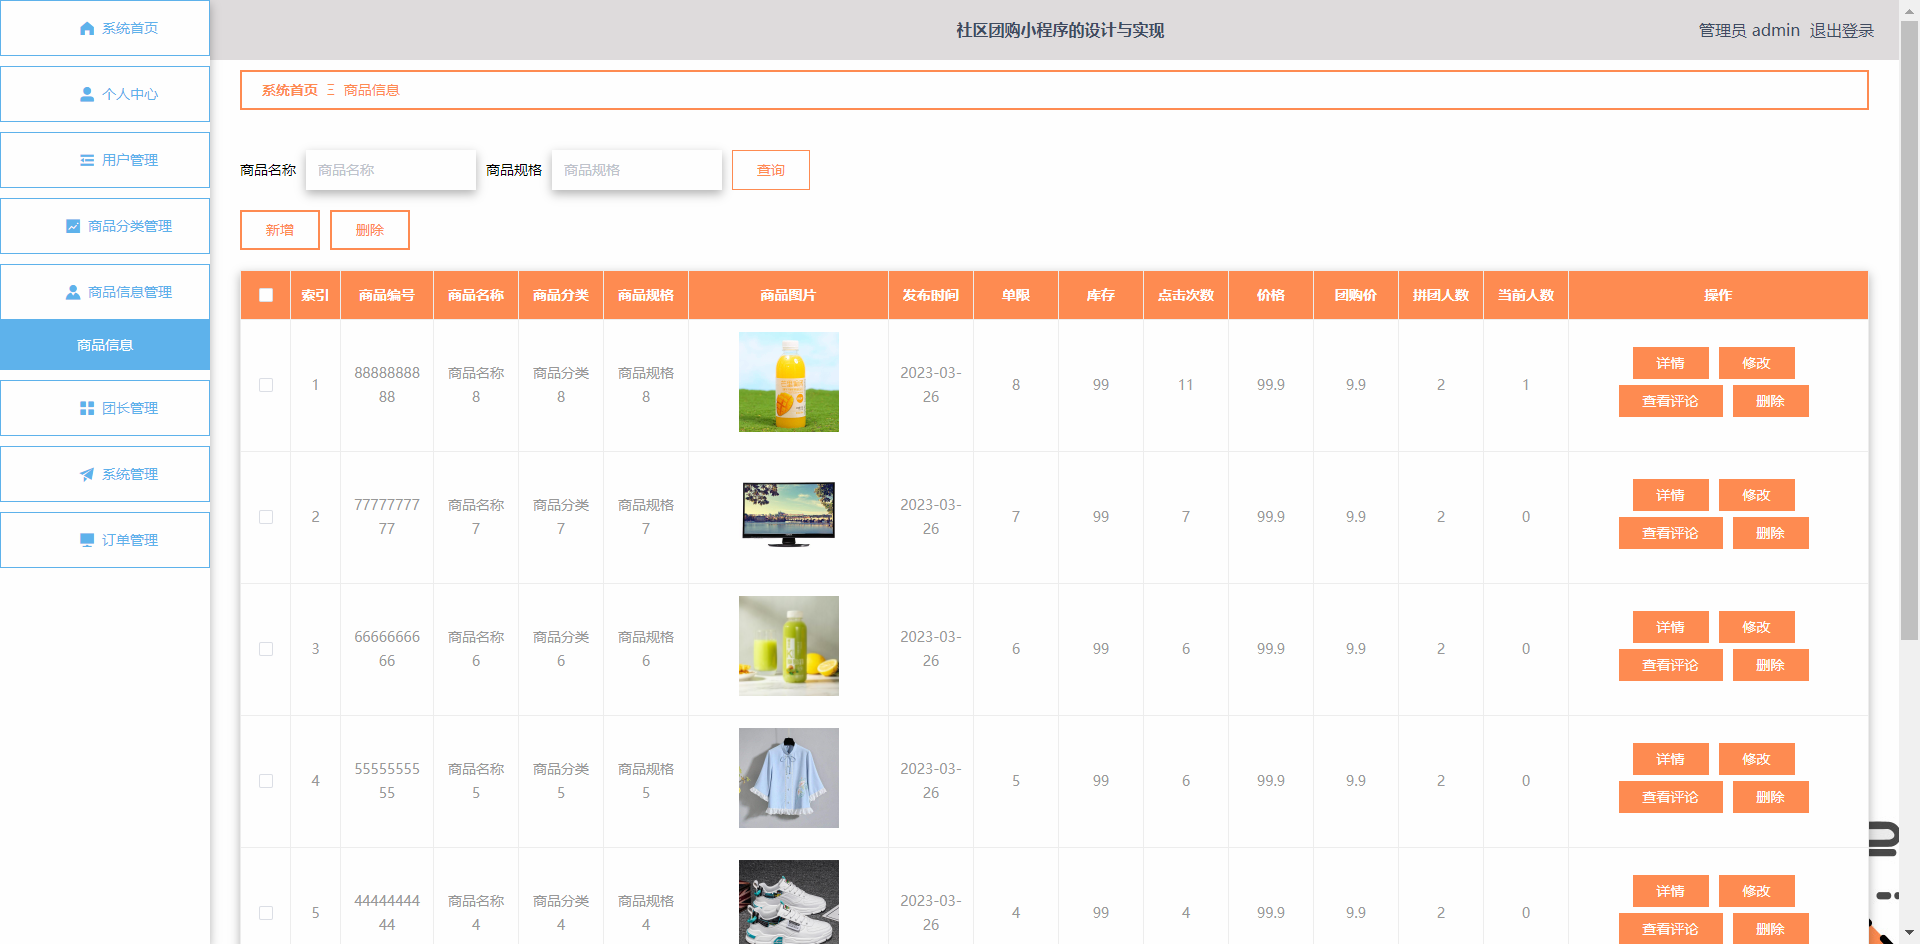
Task: Click 修改 for product 8888888888
Action: click(1757, 363)
